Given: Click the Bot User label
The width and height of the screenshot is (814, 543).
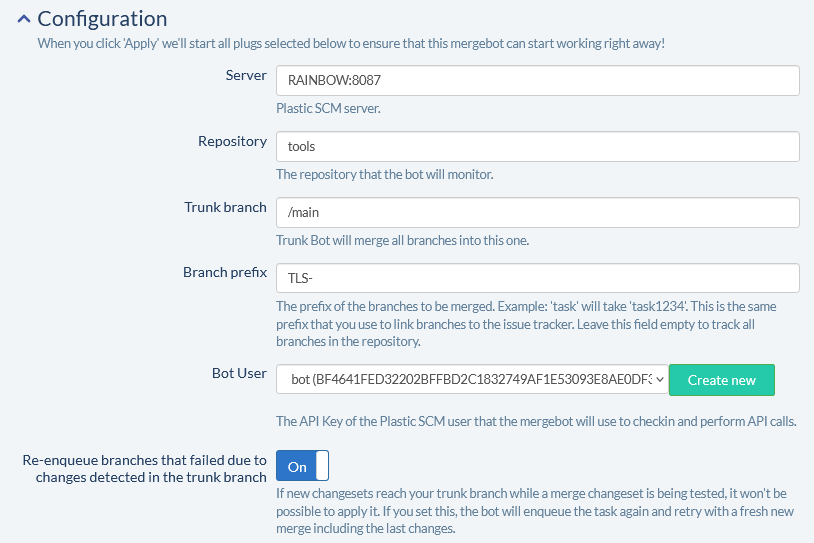Looking at the screenshot, I should tap(239, 374).
